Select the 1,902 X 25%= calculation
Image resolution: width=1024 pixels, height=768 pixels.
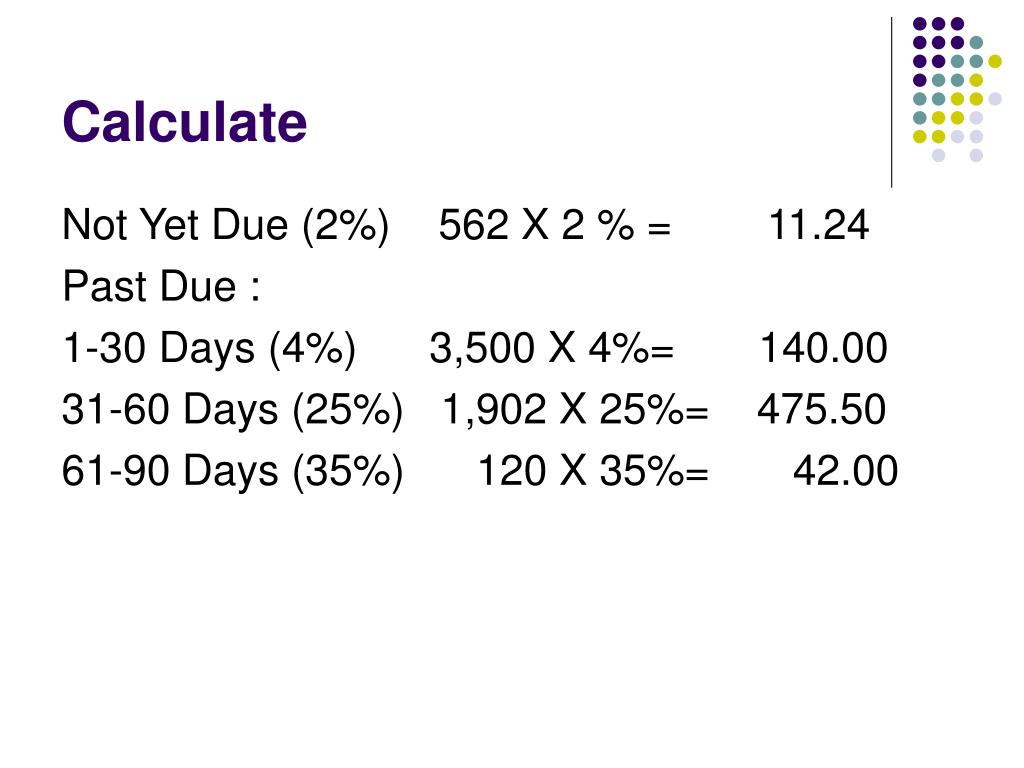click(575, 409)
